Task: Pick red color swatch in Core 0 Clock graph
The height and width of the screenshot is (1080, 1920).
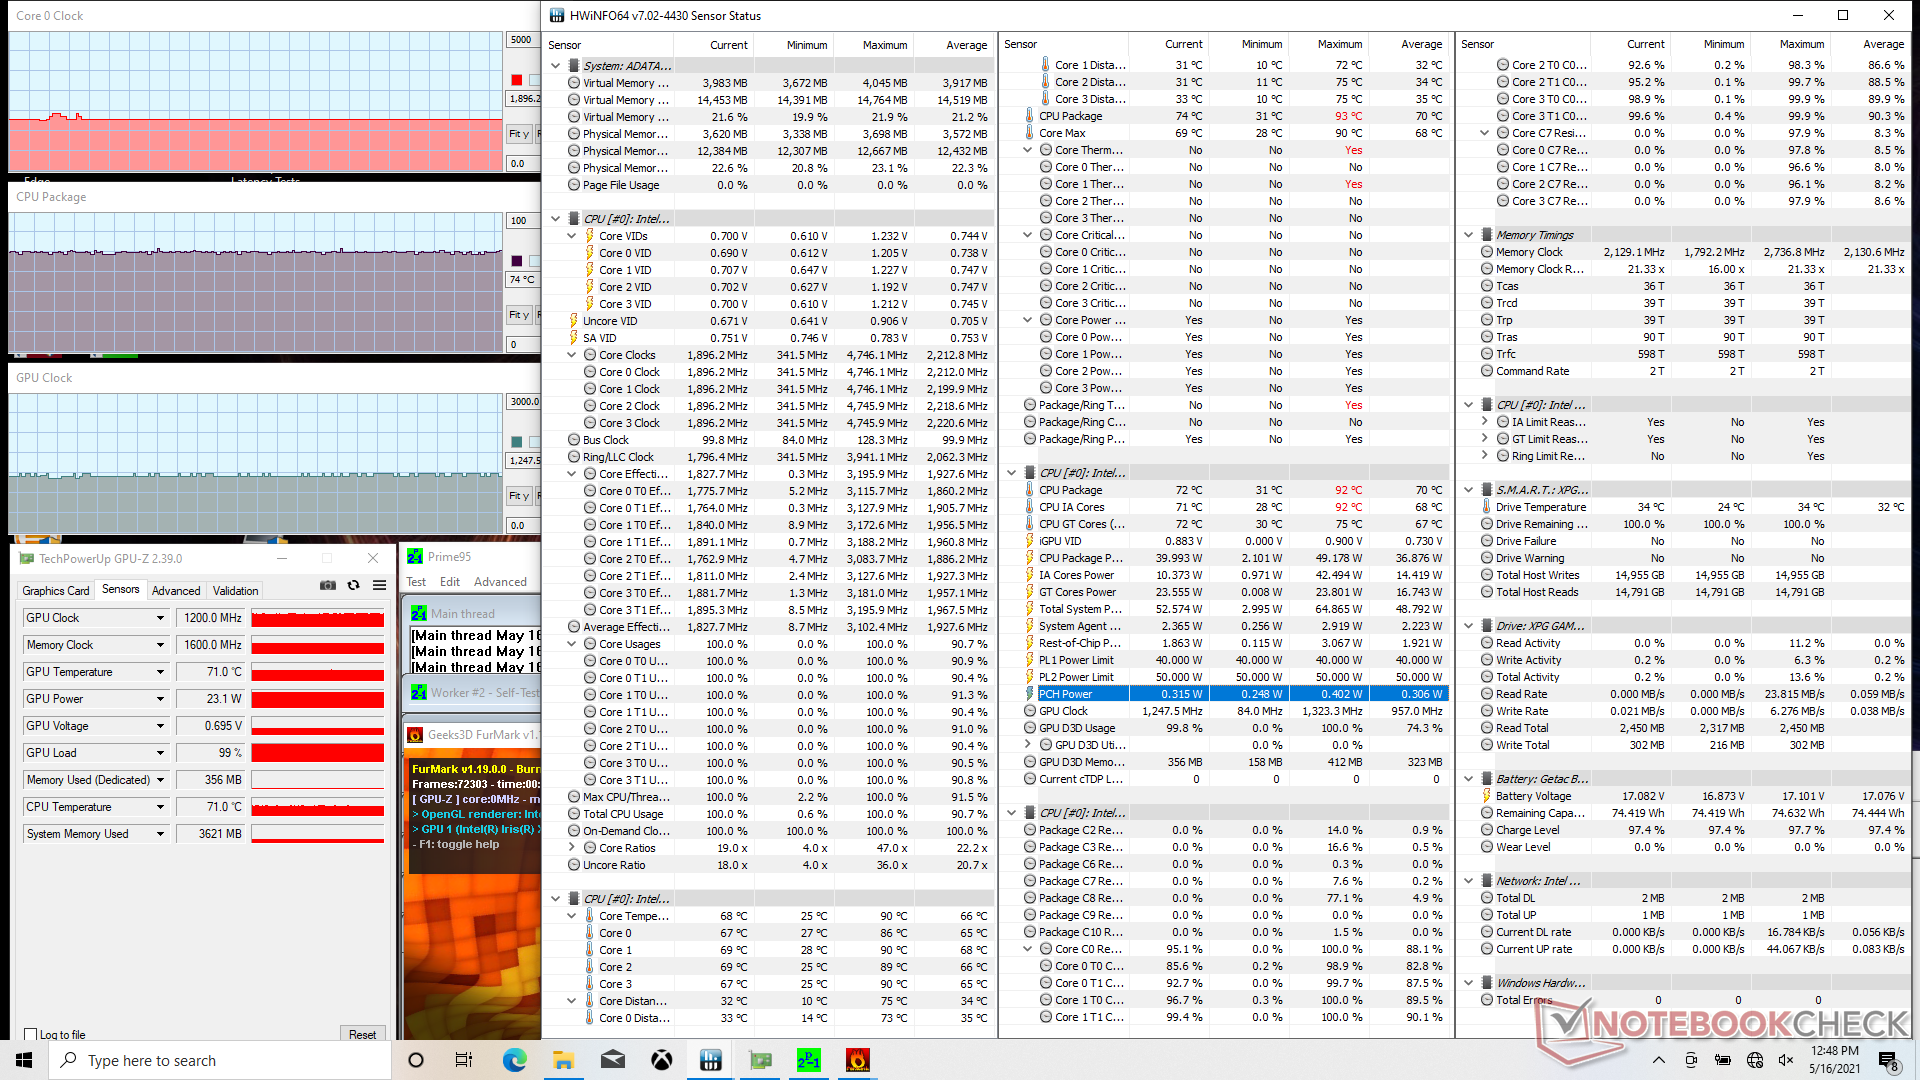Action: click(x=517, y=80)
